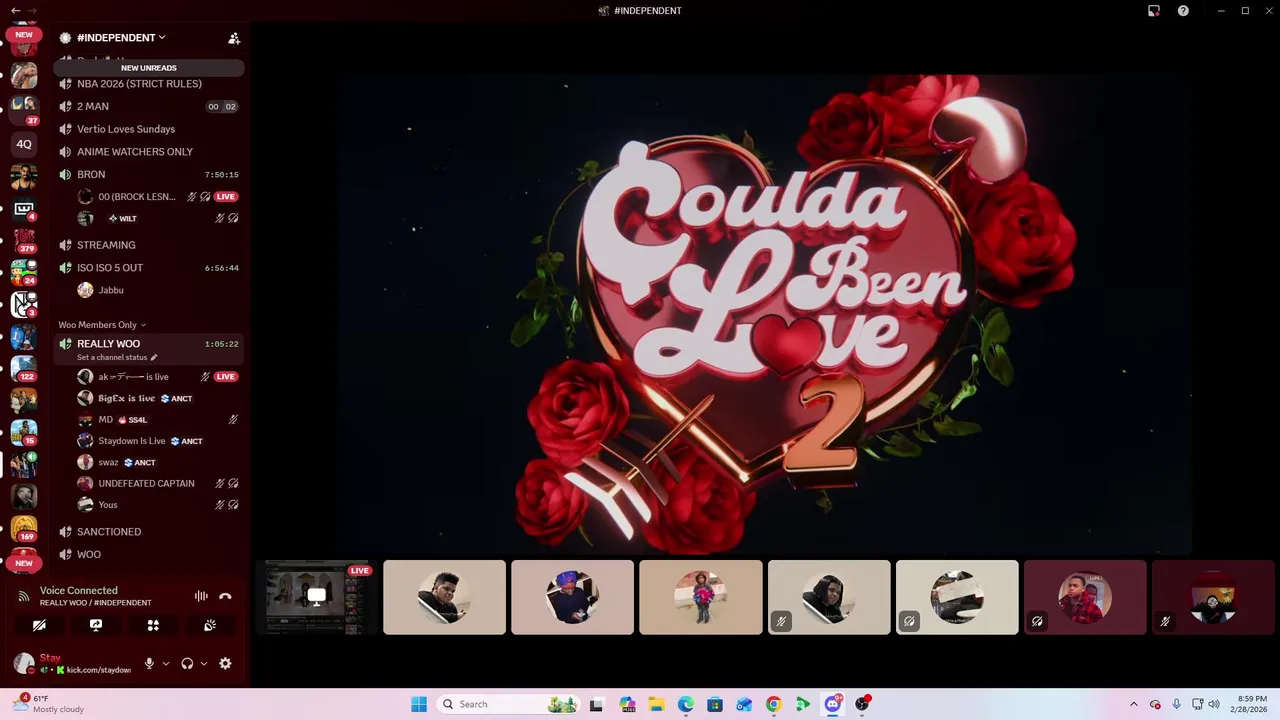Click the share your screen icon
This screenshot has height=720, width=1280.
(96, 625)
